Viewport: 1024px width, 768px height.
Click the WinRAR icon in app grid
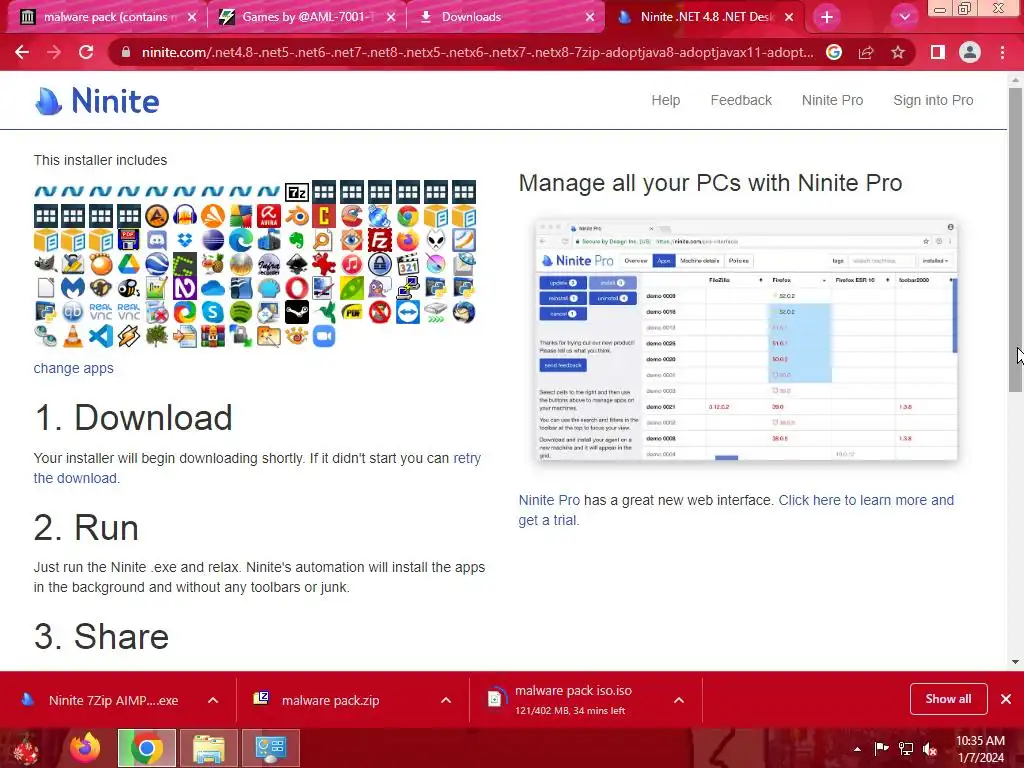pyautogui.click(x=213, y=336)
